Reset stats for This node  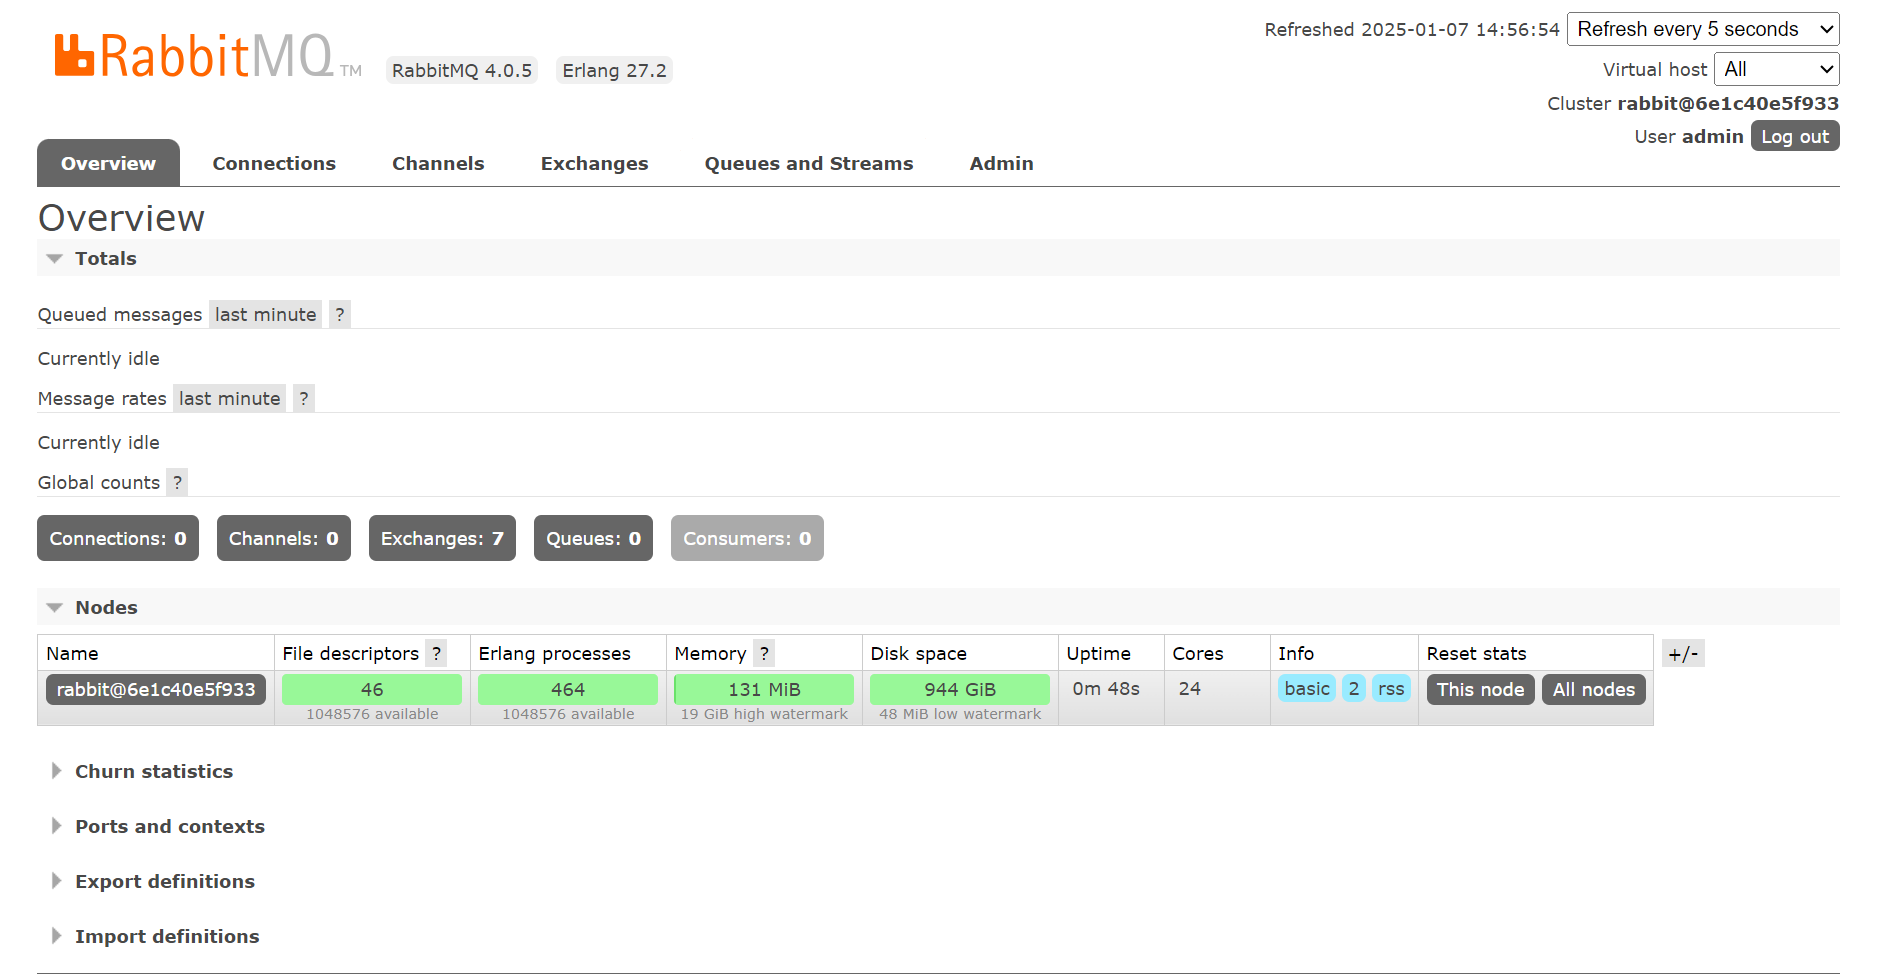click(1480, 689)
